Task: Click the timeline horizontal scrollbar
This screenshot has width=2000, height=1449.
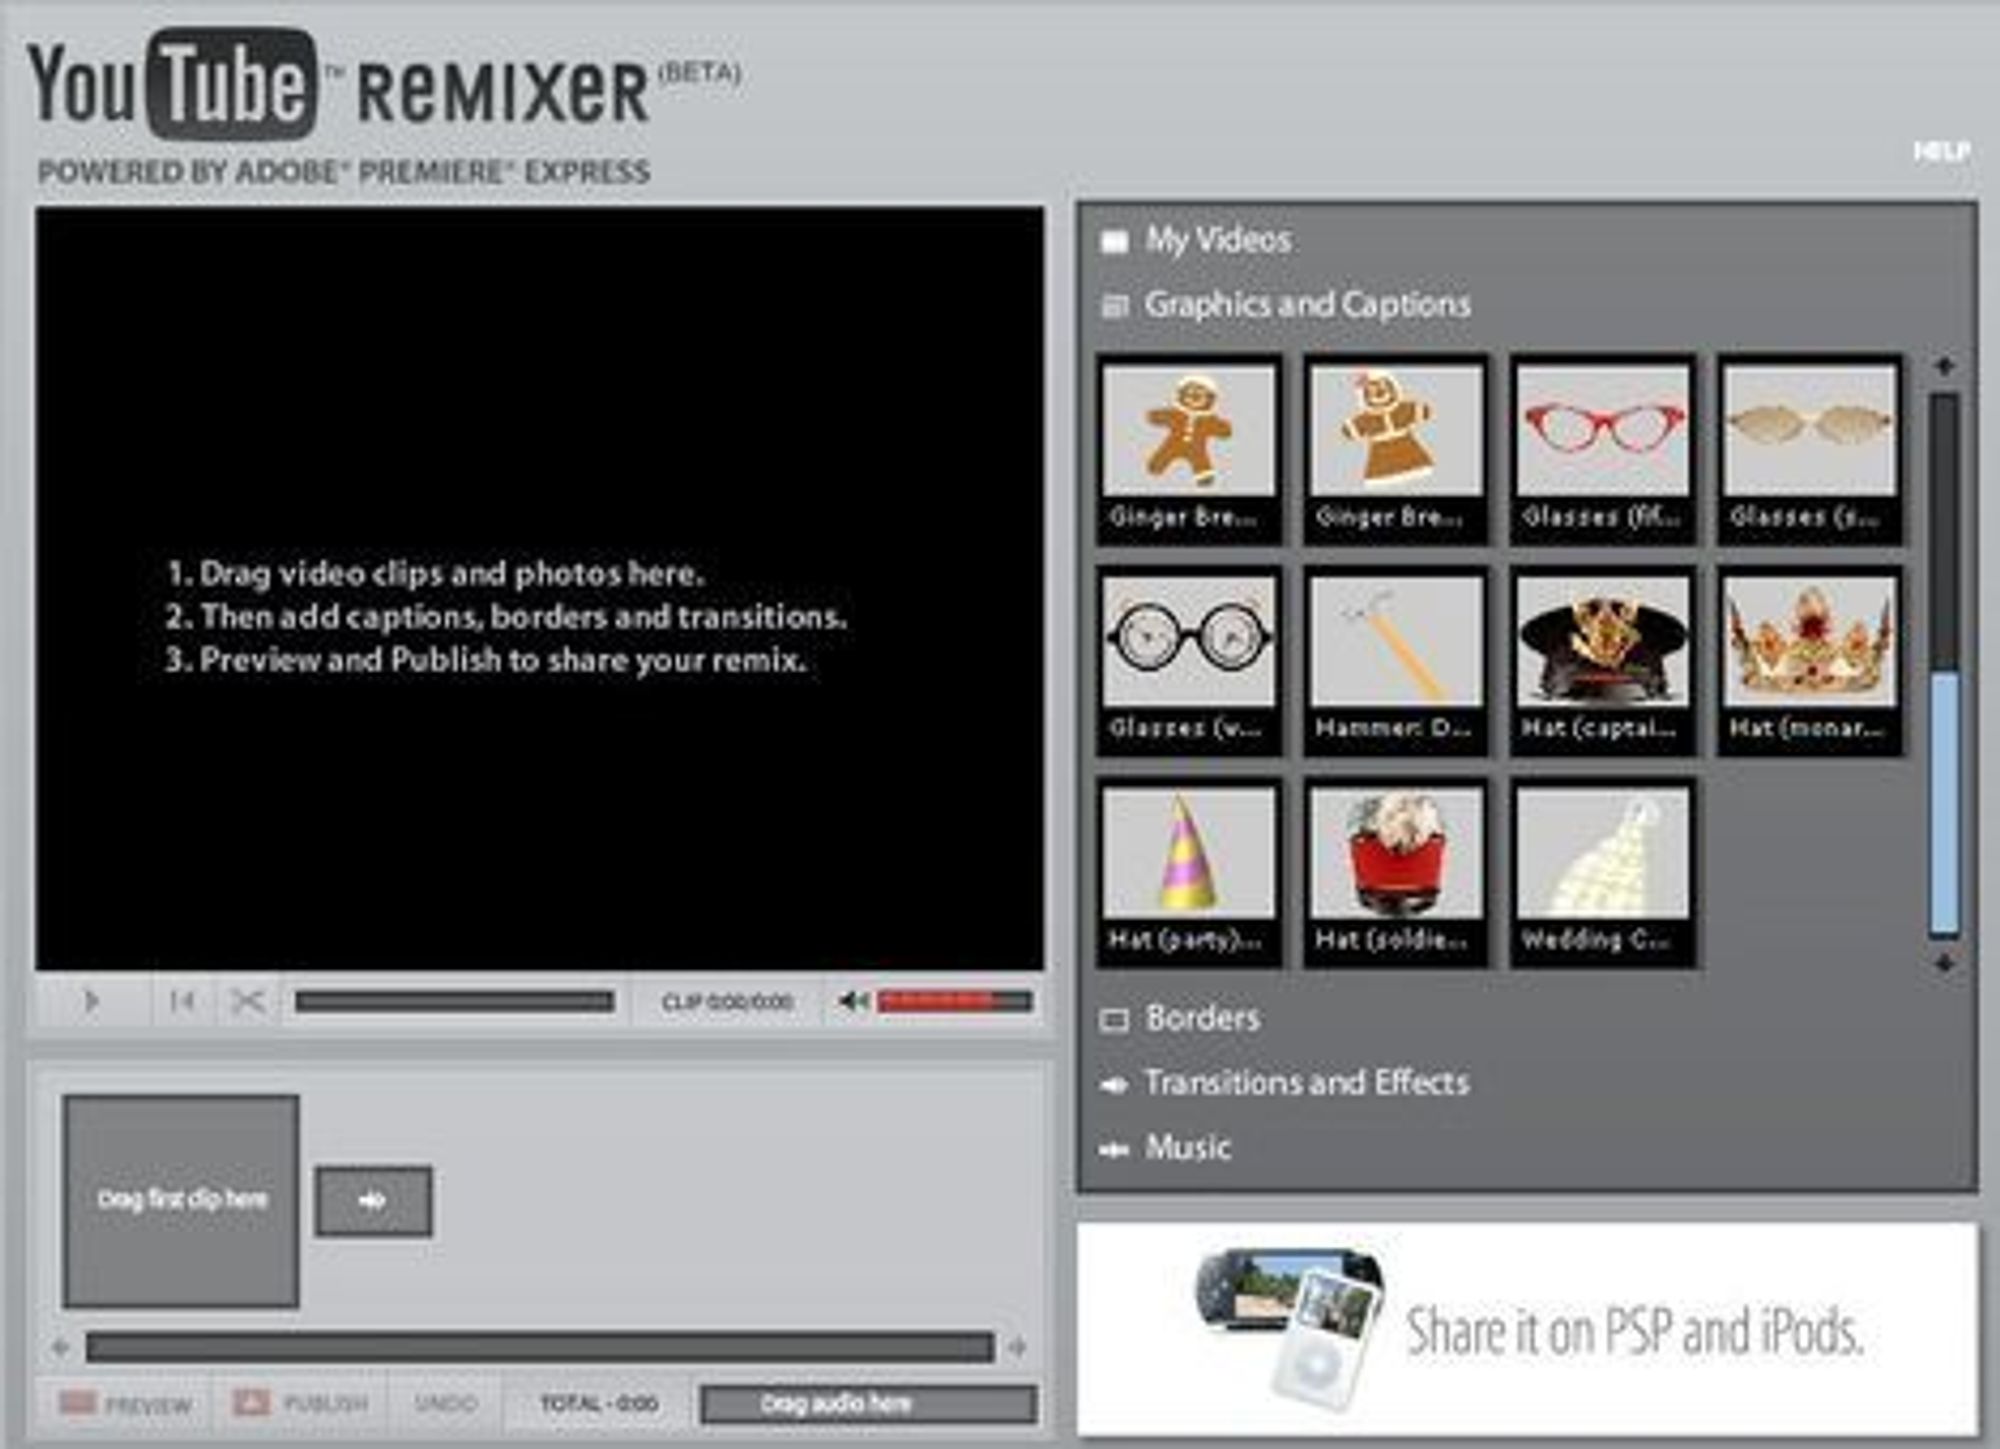Action: [540, 1347]
